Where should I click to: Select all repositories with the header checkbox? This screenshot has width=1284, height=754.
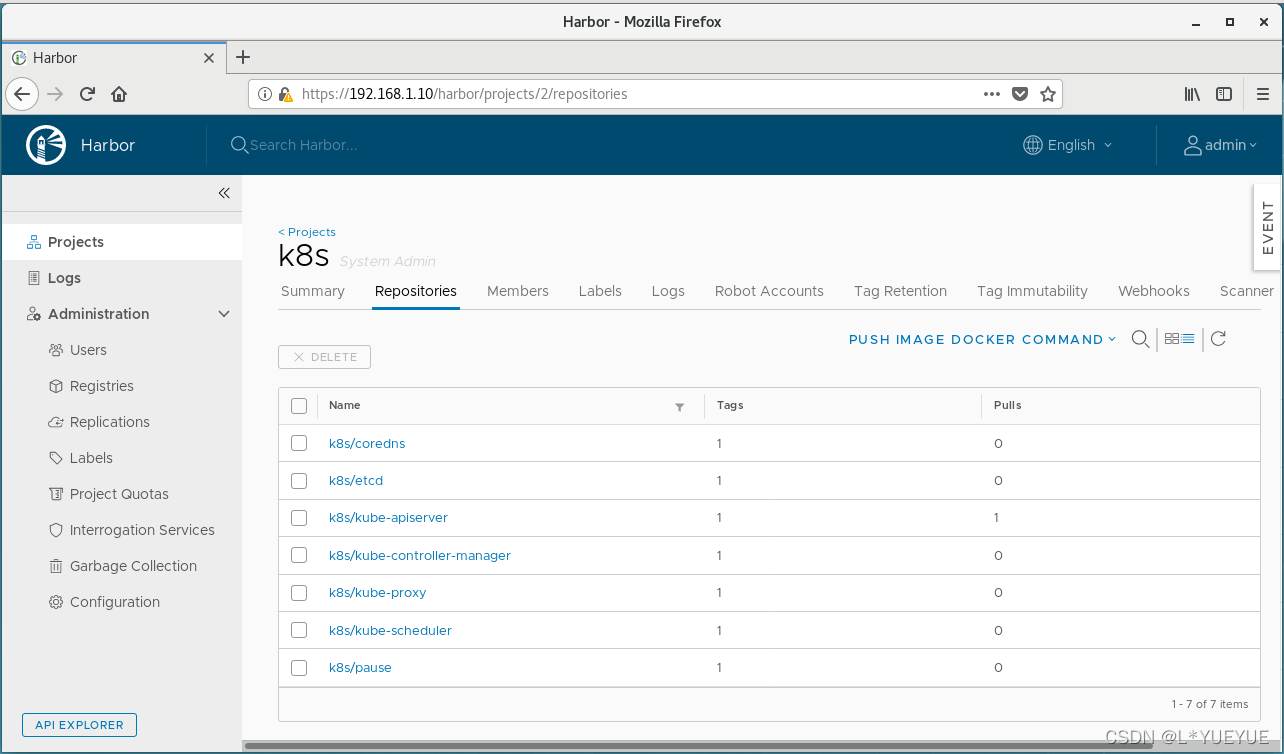299,406
